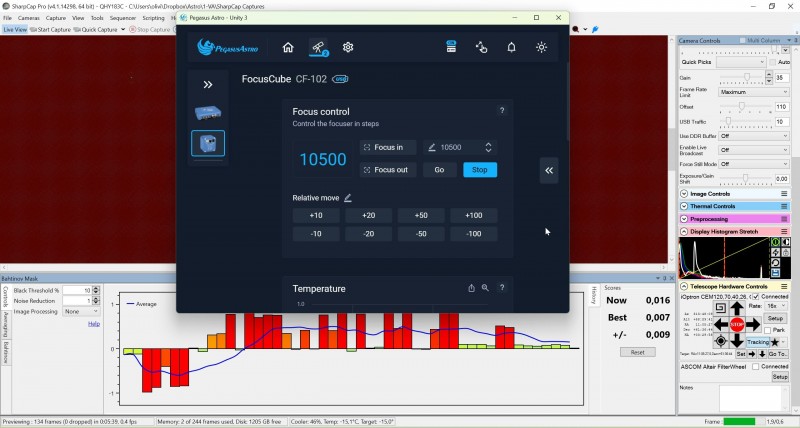The width and height of the screenshot is (800, 428).
Task: Toggle the Auto checkbox beside Quick Picks
Action: [x=772, y=62]
